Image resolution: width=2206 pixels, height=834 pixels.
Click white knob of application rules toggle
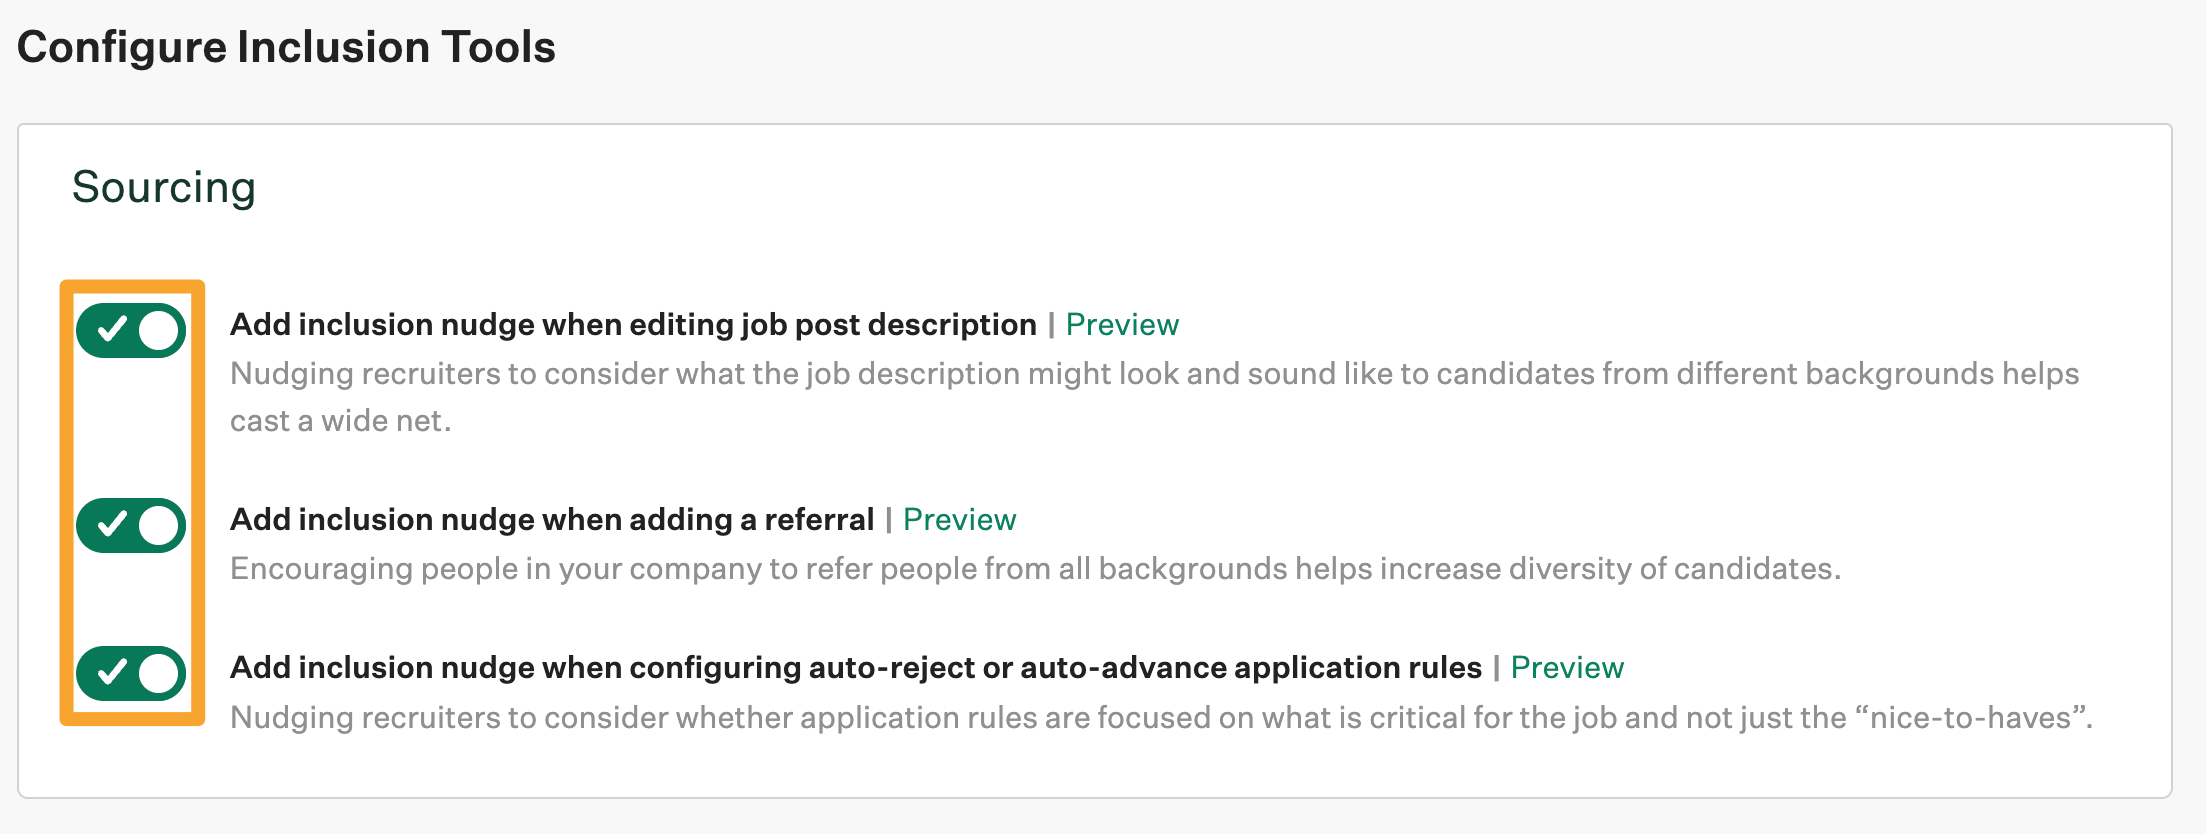click(158, 673)
